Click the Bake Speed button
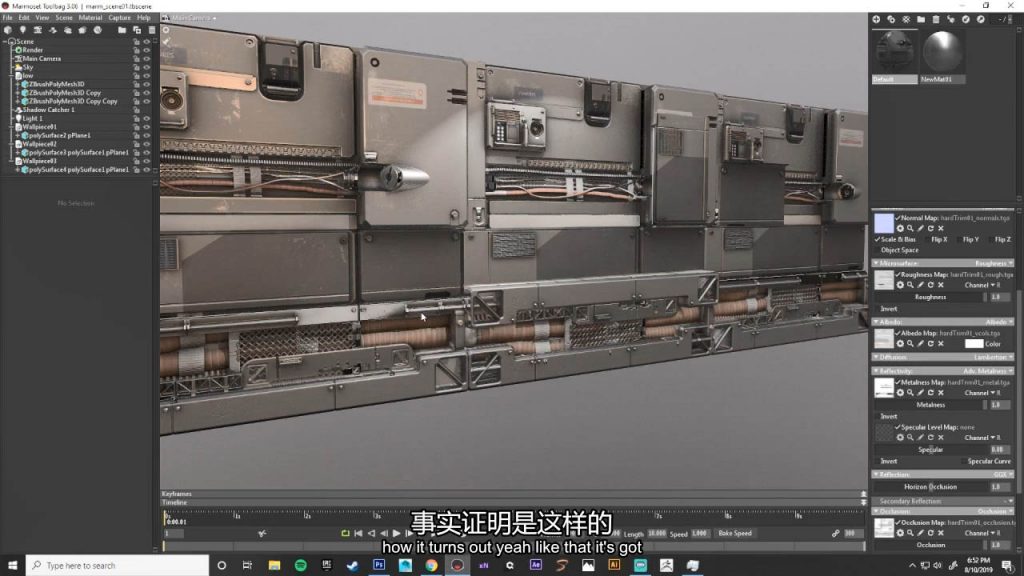This screenshot has width=1024, height=576. click(735, 534)
